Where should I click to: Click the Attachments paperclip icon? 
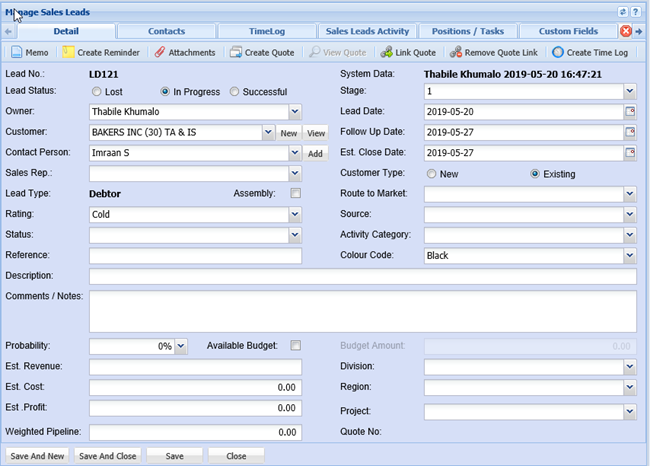(160, 52)
